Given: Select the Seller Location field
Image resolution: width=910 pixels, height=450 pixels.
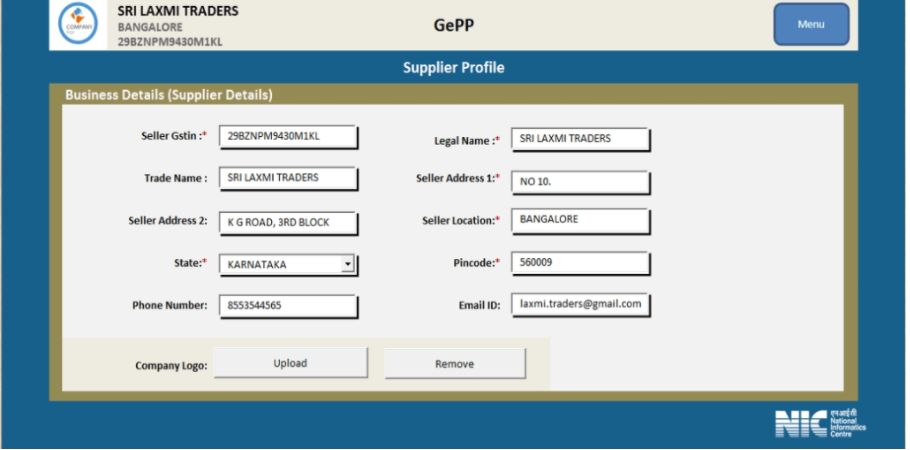Looking at the screenshot, I should click(580, 221).
